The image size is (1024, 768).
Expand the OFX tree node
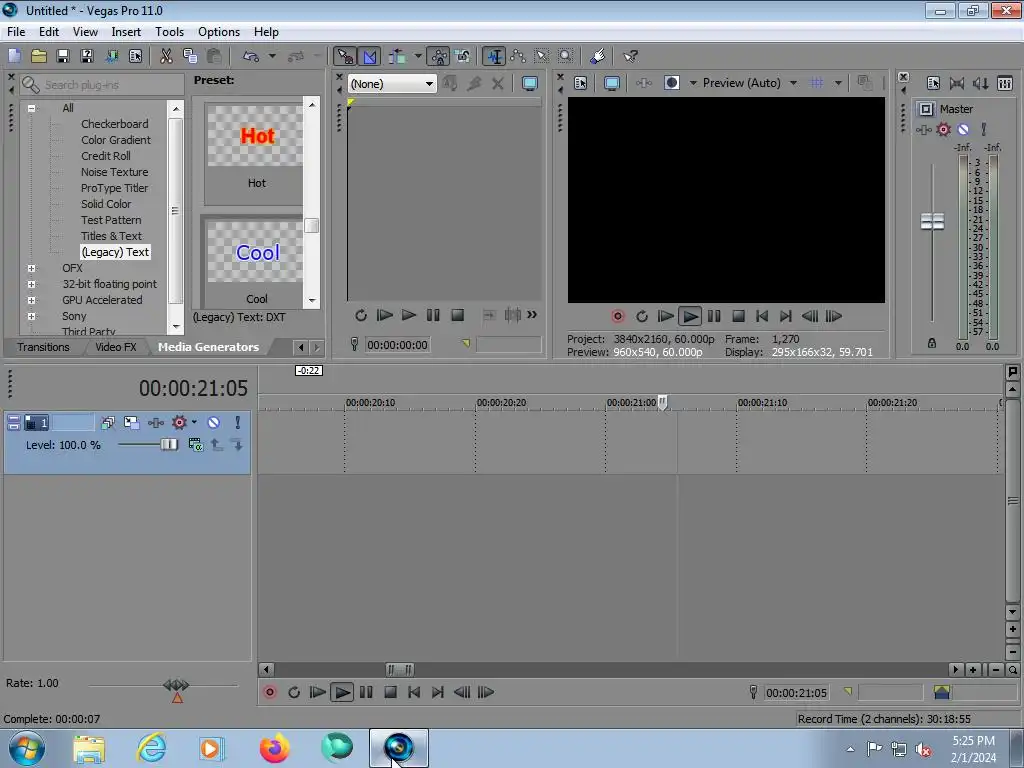tap(31, 268)
